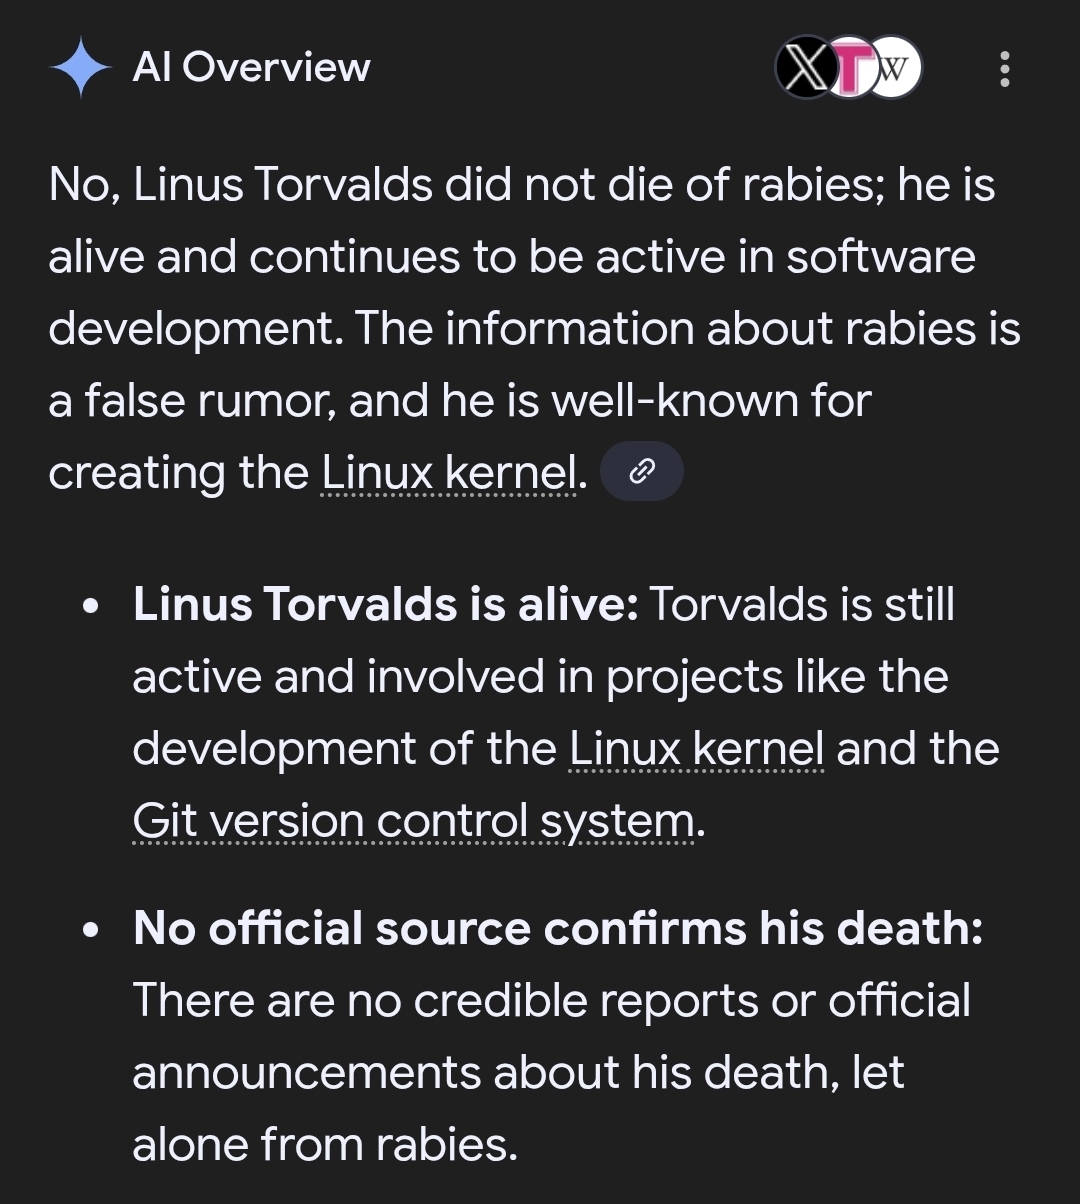Click the bullet dot before 'Linus Torvalds is alive'

click(x=92, y=606)
